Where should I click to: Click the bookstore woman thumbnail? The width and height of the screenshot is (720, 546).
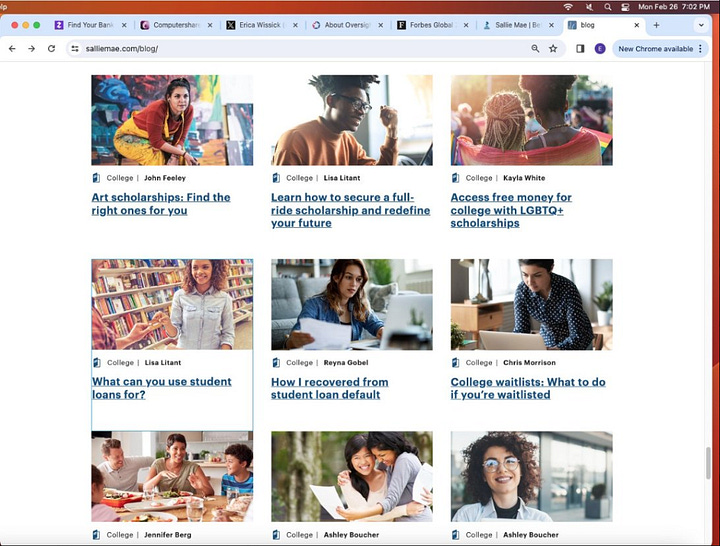[172, 304]
